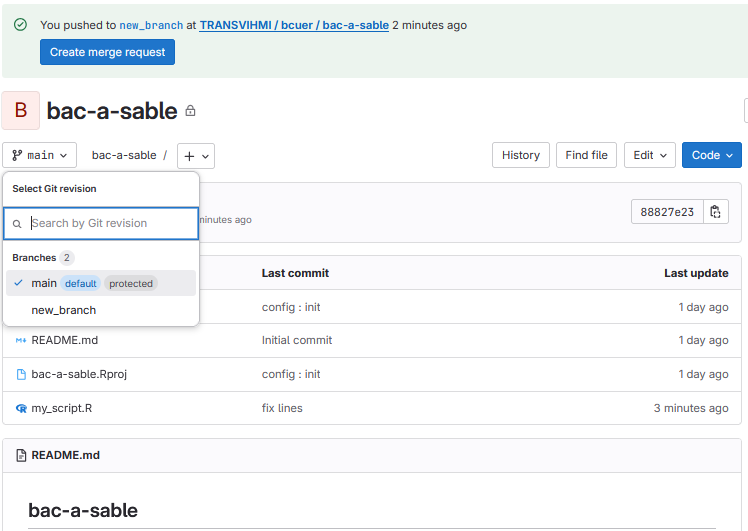Screen dimensions: 748x531
Task: Click the R file icon beside my_script.R
Action: [21, 408]
